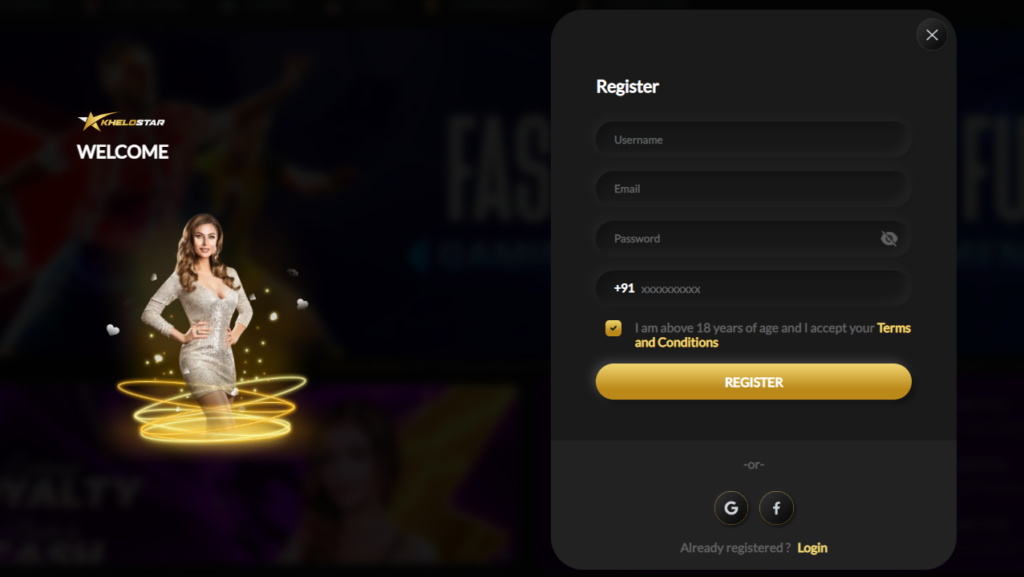
Task: Click the Register heading text
Action: [x=627, y=86]
